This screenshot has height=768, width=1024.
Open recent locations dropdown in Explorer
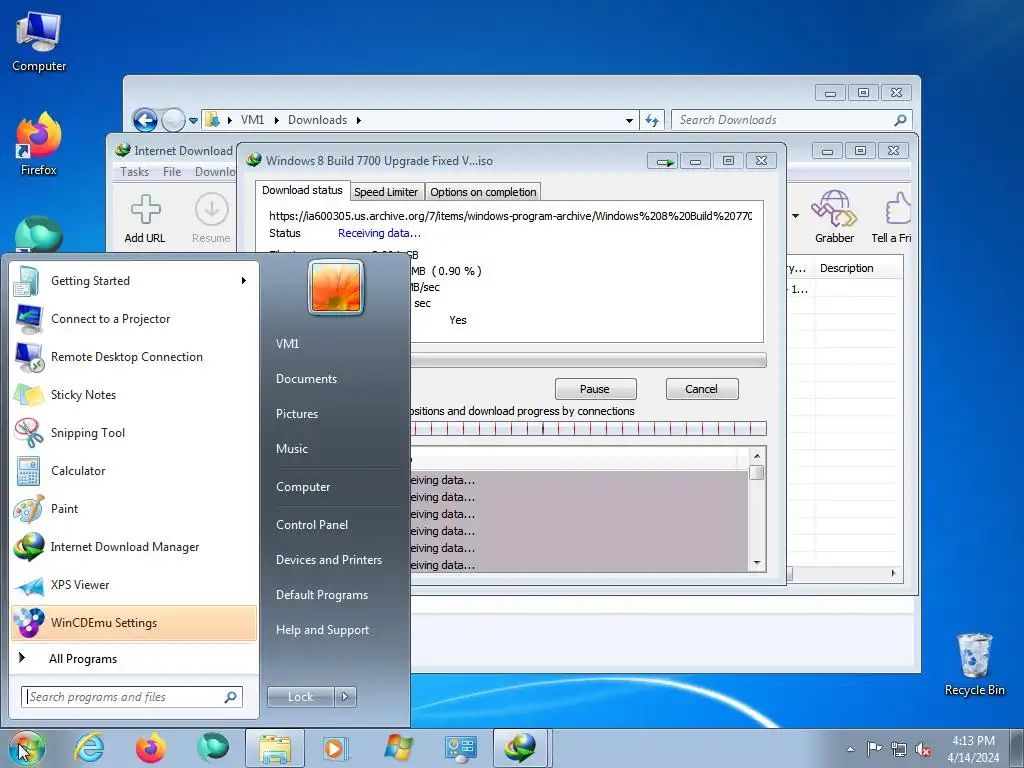coord(193,121)
